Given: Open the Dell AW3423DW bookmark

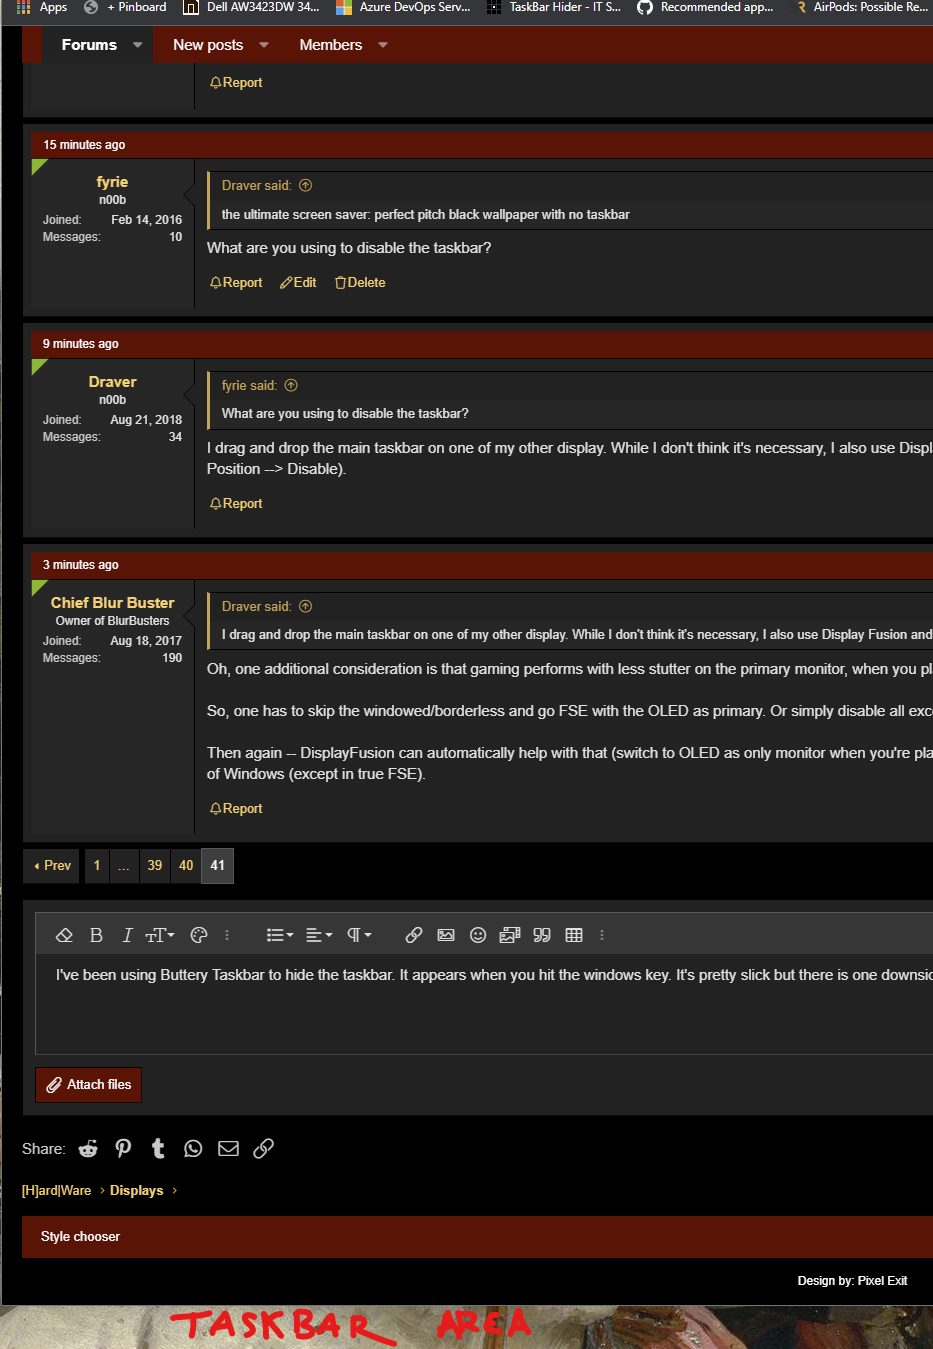Looking at the screenshot, I should 251,7.
